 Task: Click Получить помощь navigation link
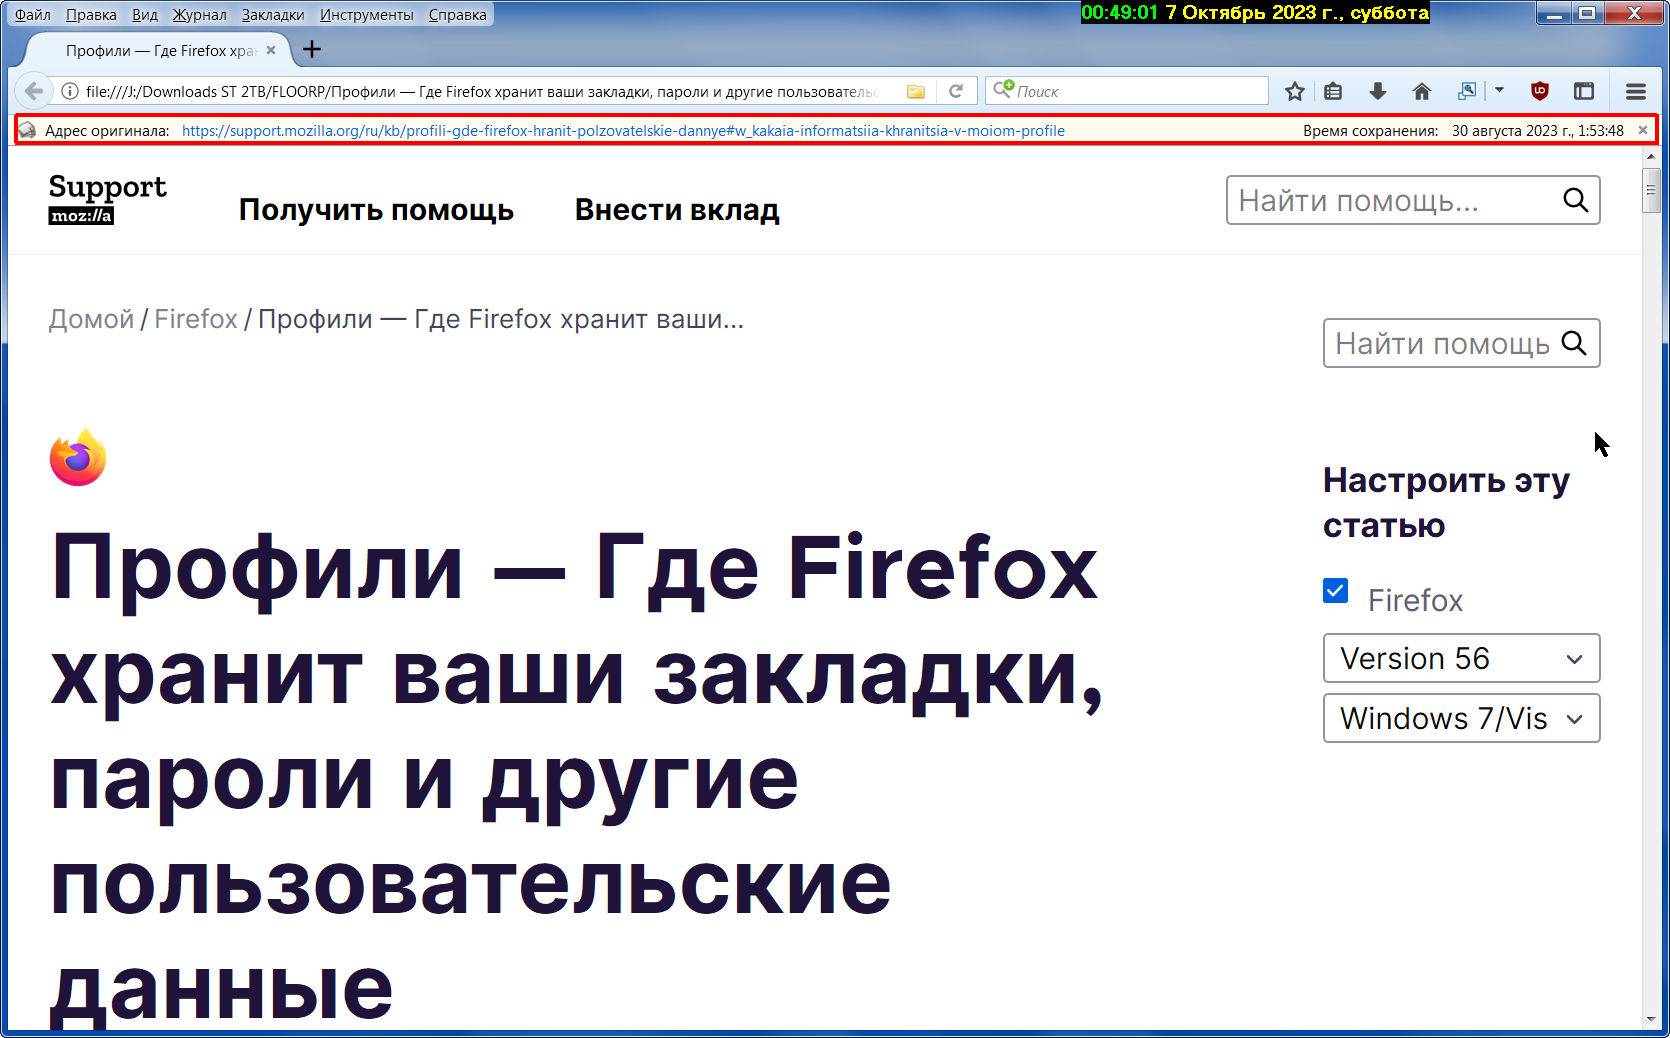(376, 209)
